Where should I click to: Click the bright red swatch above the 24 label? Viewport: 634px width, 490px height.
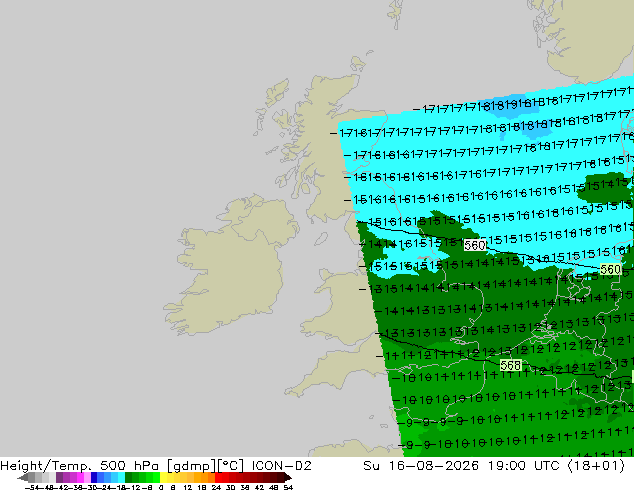click(218, 477)
